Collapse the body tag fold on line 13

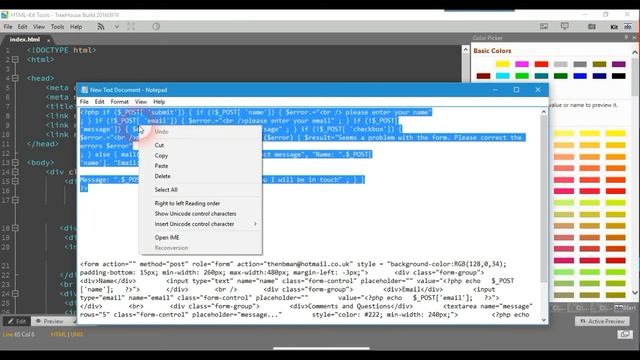click(15, 162)
